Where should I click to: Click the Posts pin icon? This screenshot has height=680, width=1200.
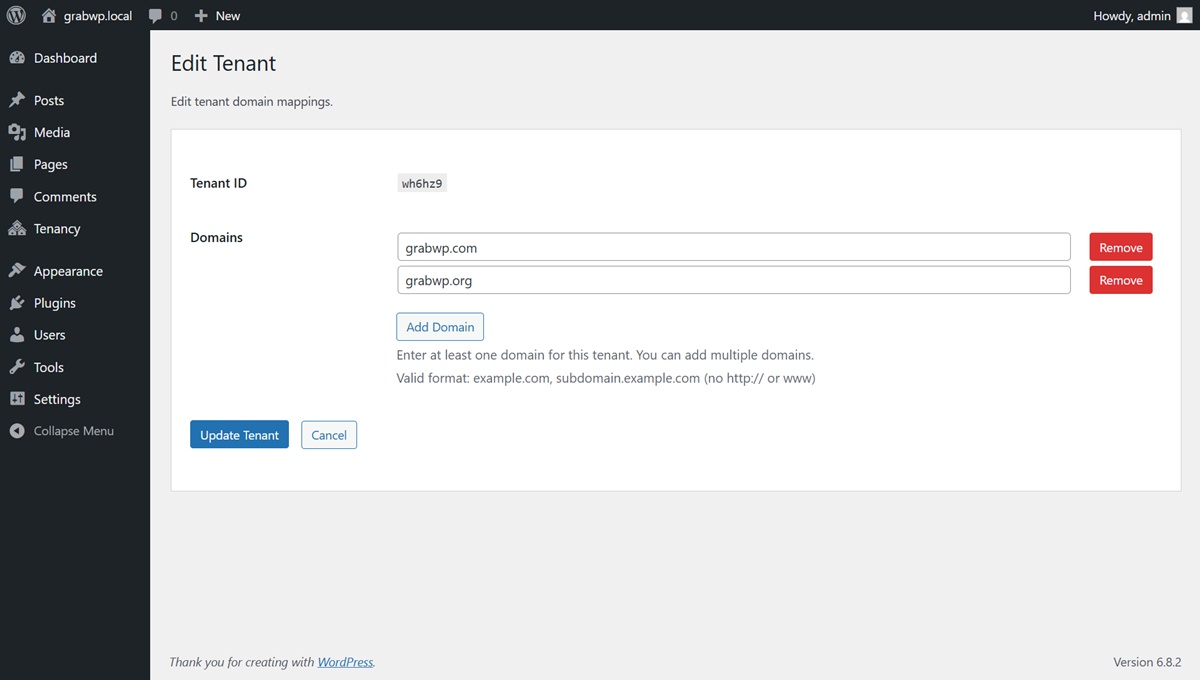coord(17,100)
